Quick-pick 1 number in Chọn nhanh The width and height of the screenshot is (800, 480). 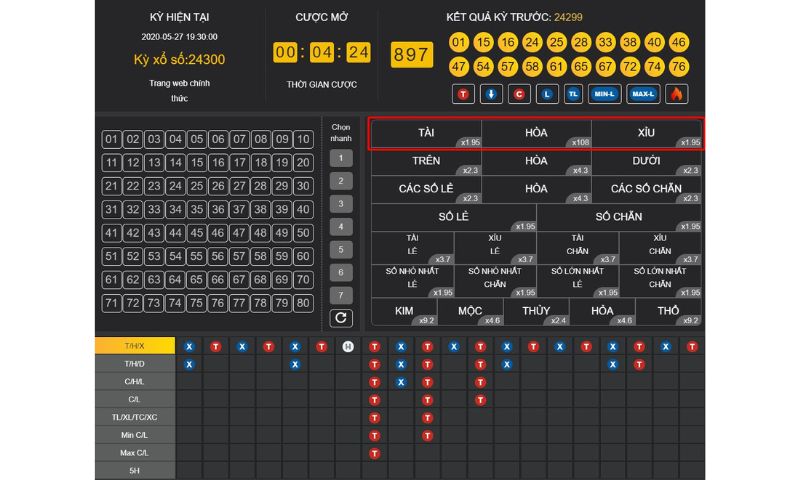341,158
